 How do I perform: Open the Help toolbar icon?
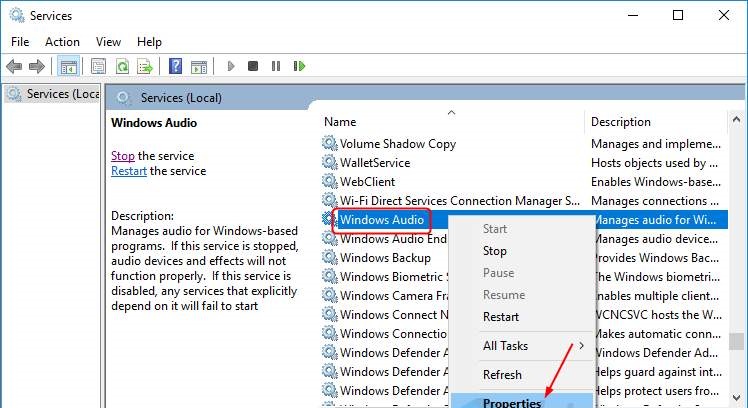click(176, 66)
